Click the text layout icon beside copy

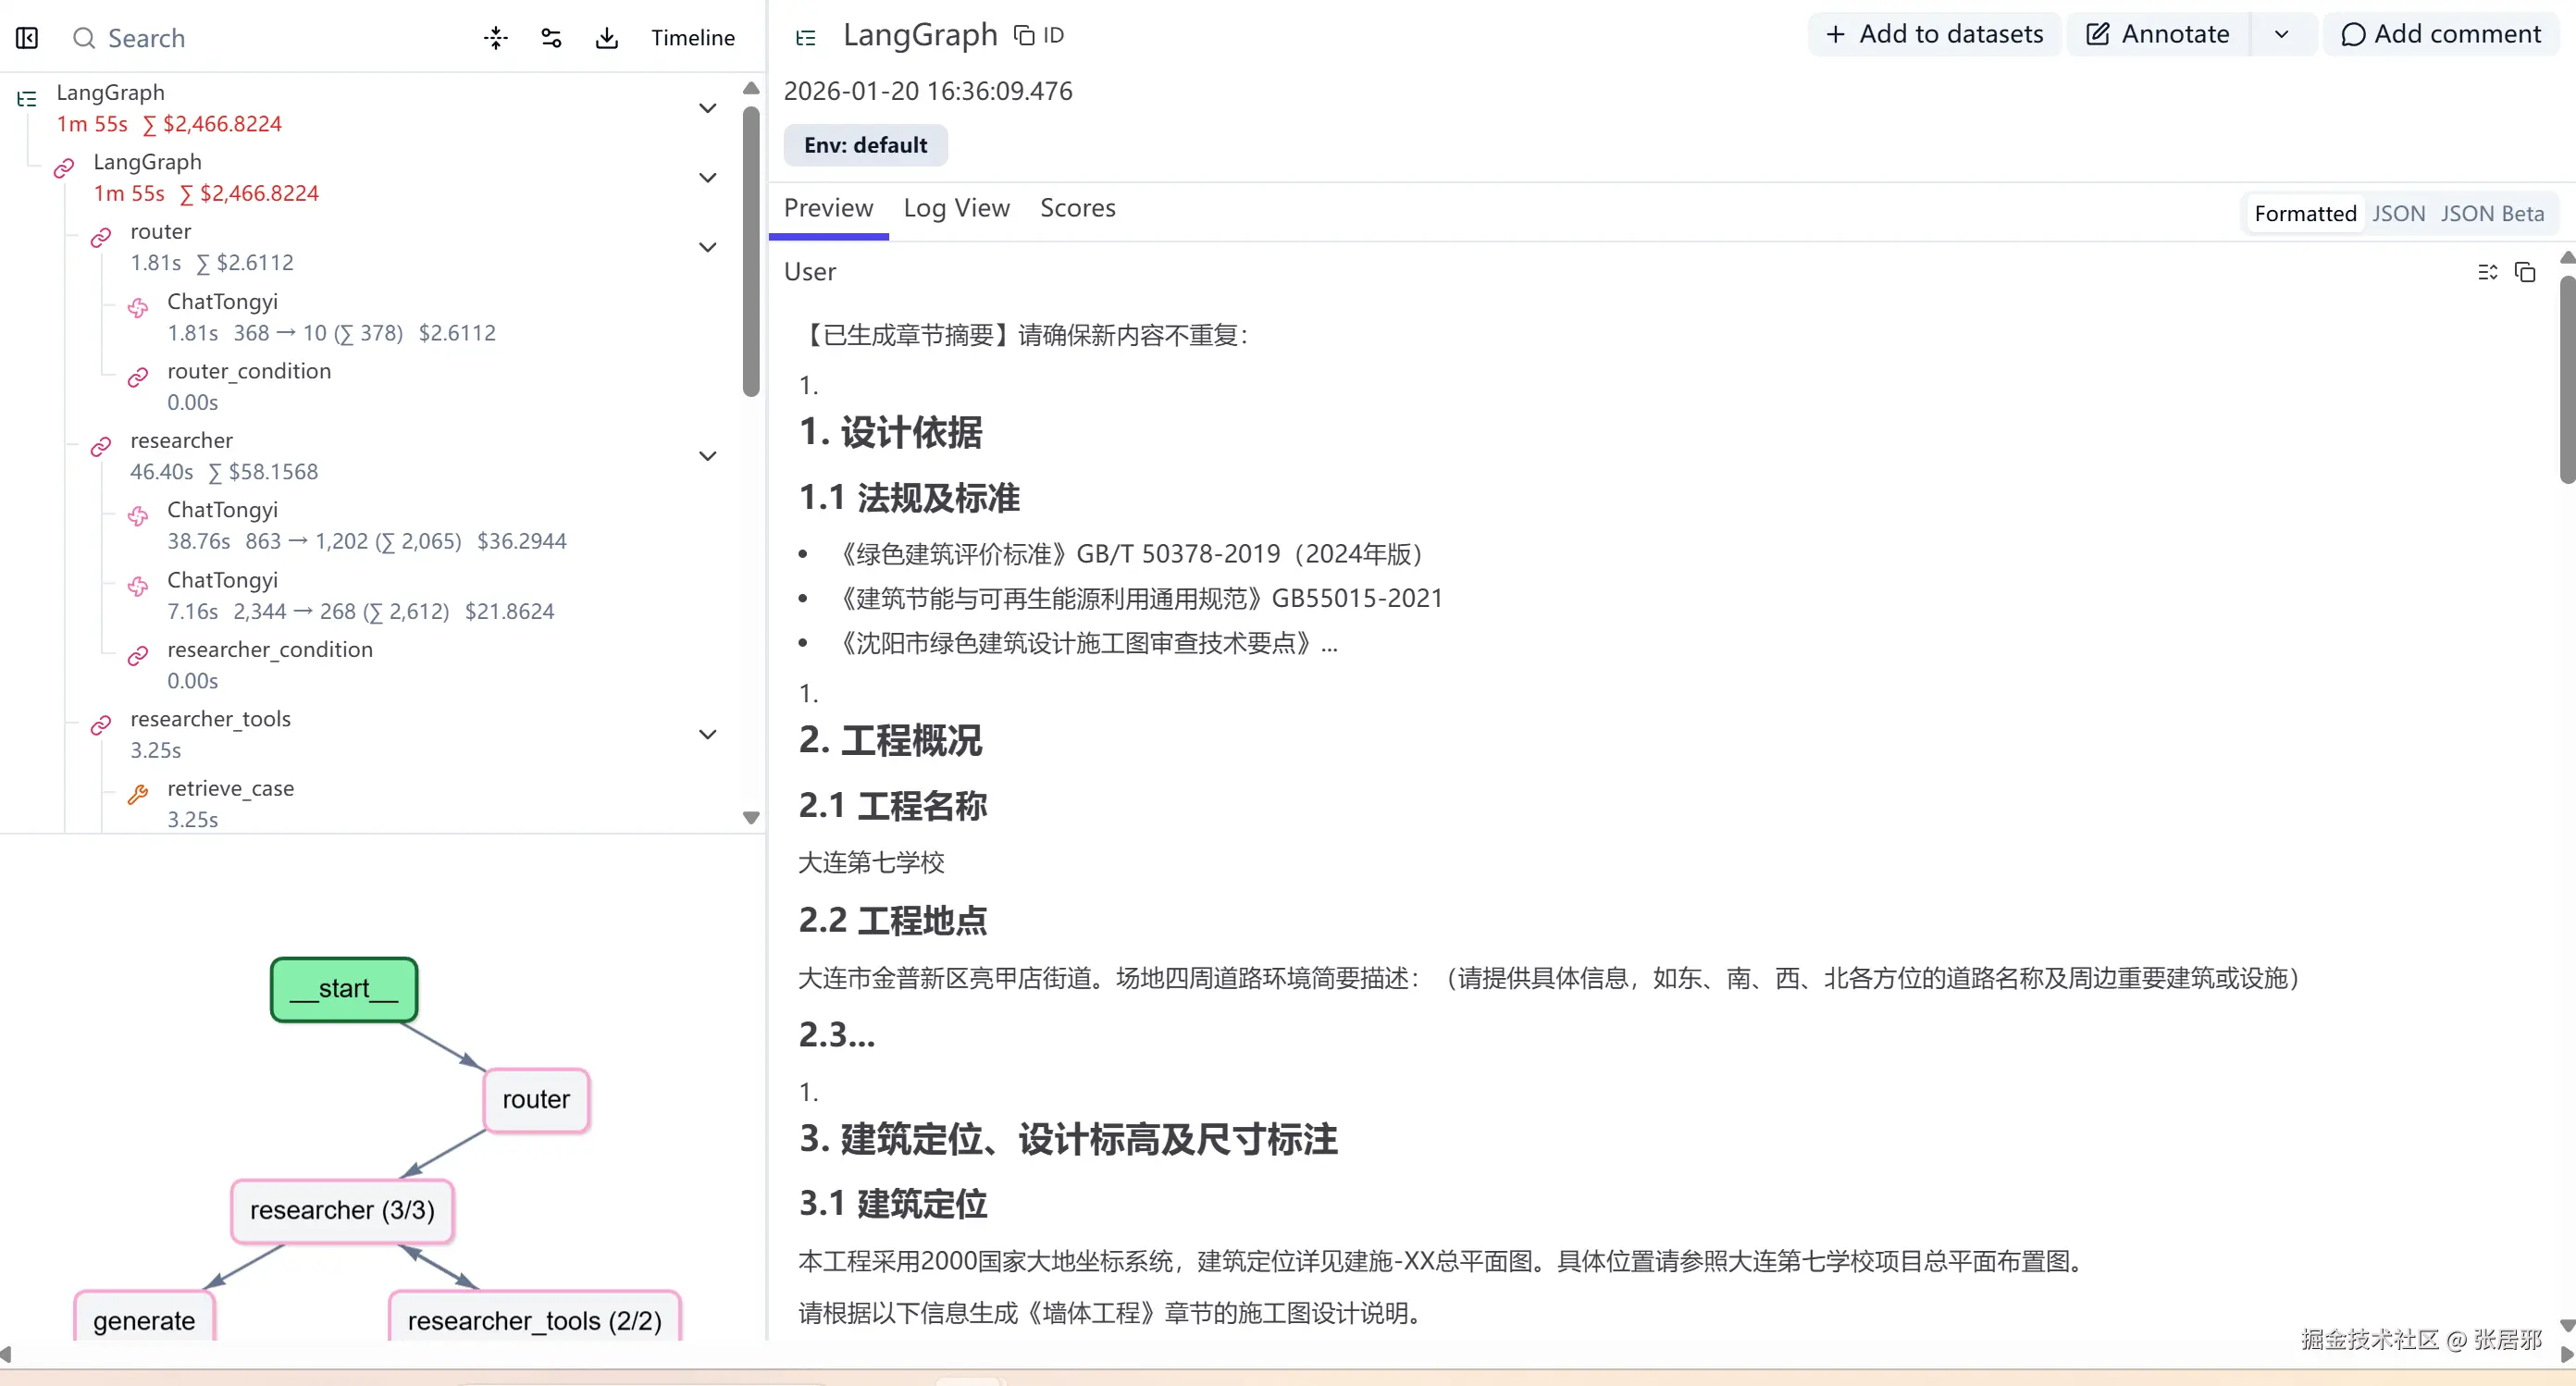click(x=2487, y=272)
